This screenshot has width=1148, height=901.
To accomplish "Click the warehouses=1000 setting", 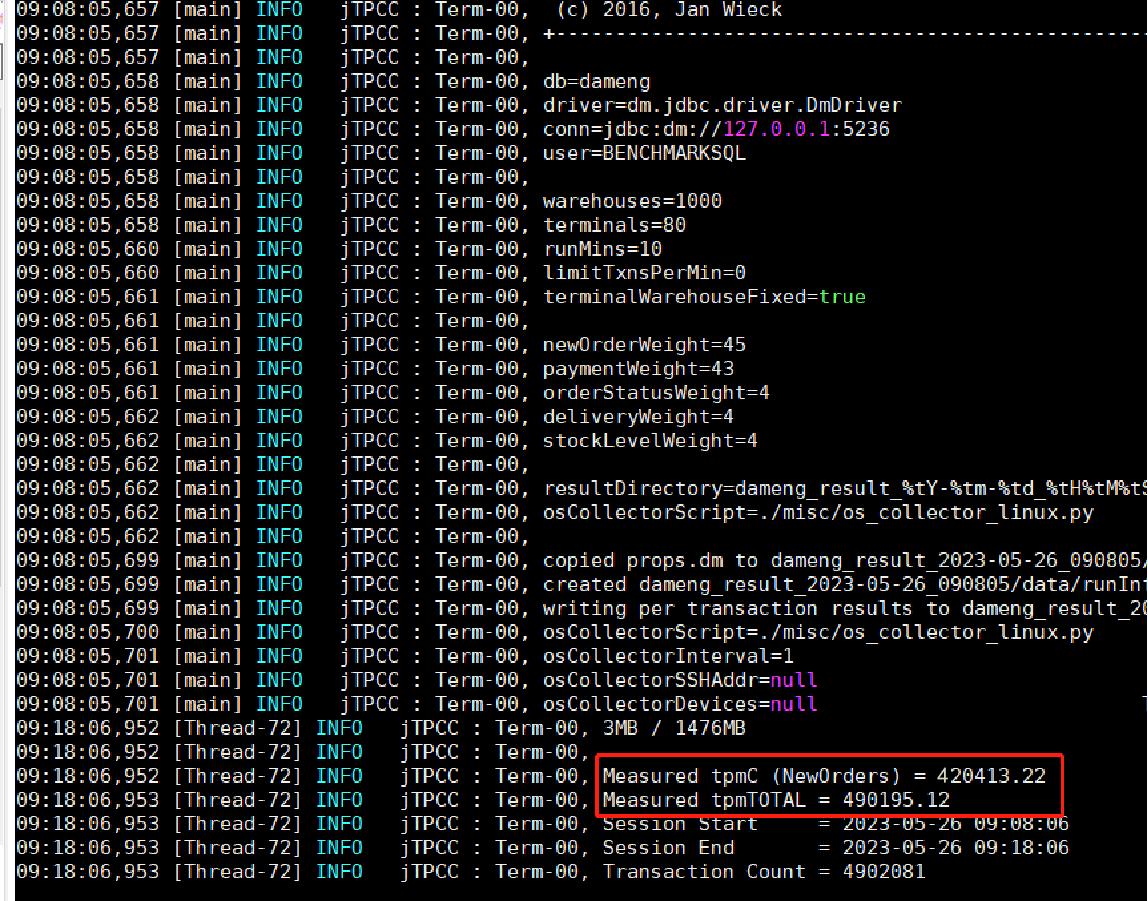I will tap(632, 201).
